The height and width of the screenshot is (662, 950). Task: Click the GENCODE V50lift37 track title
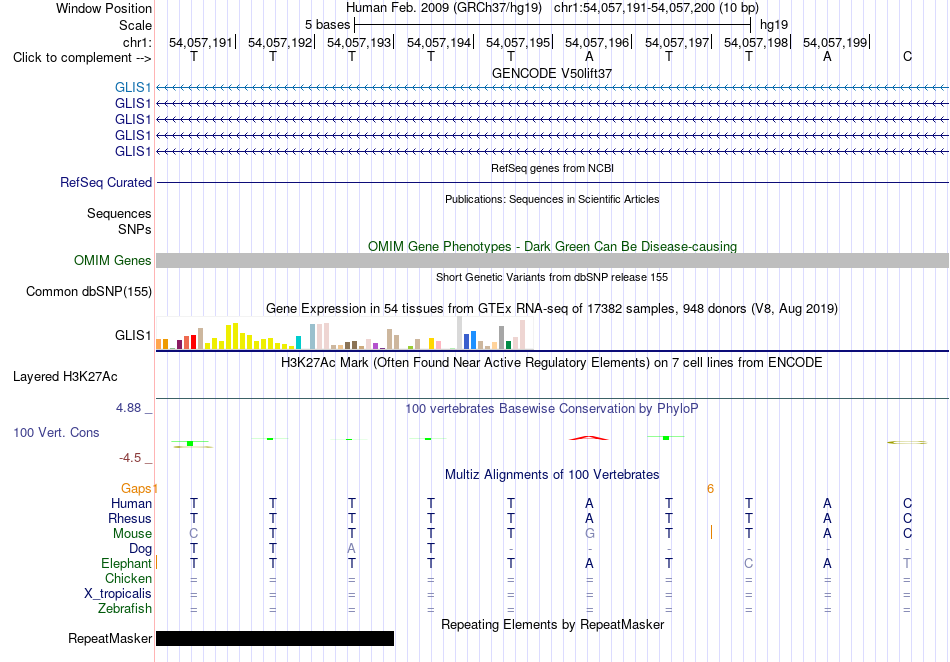click(x=552, y=73)
